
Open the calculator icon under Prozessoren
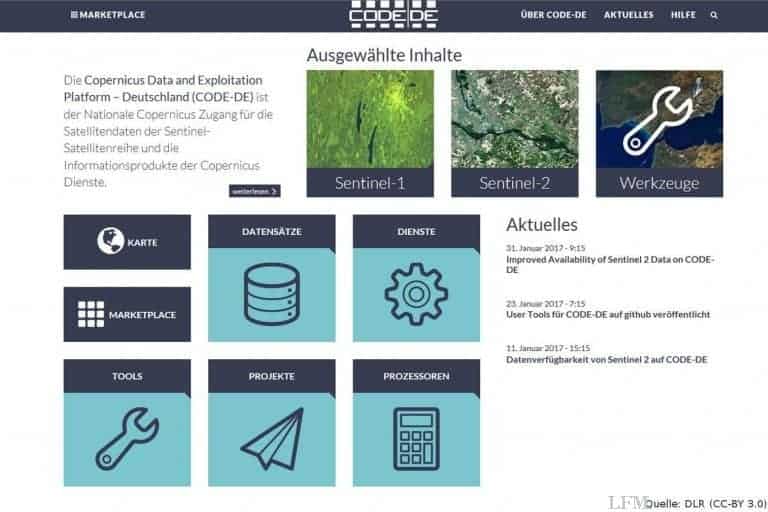[x=416, y=436]
